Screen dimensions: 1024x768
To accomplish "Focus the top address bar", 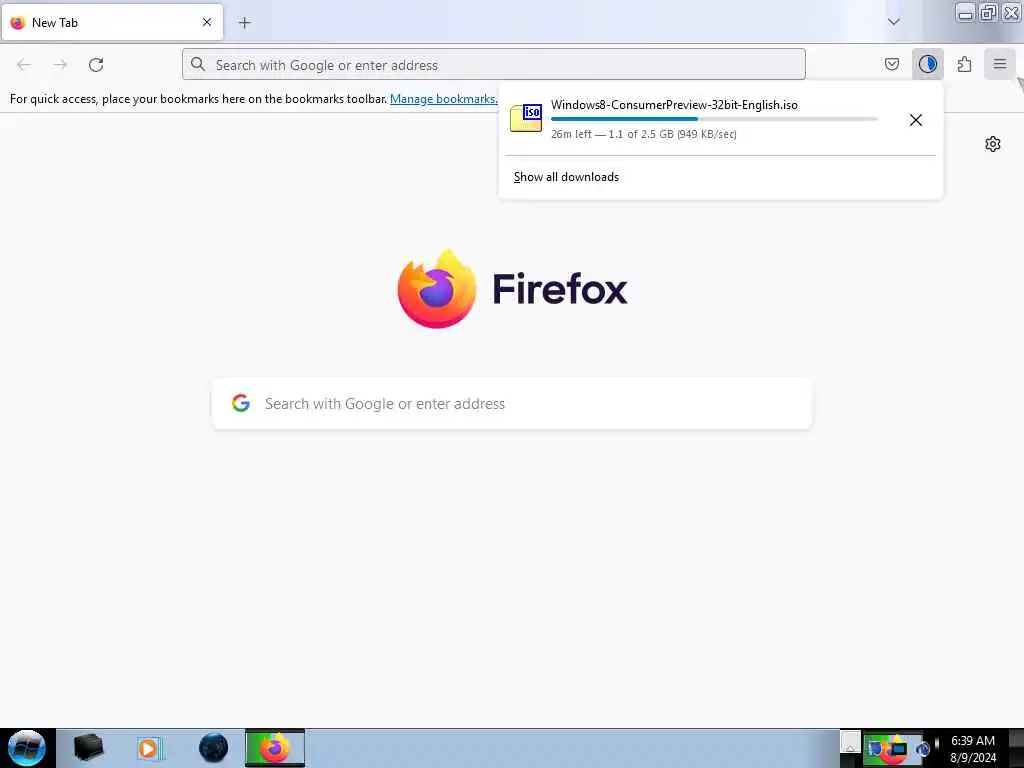I will [x=494, y=65].
